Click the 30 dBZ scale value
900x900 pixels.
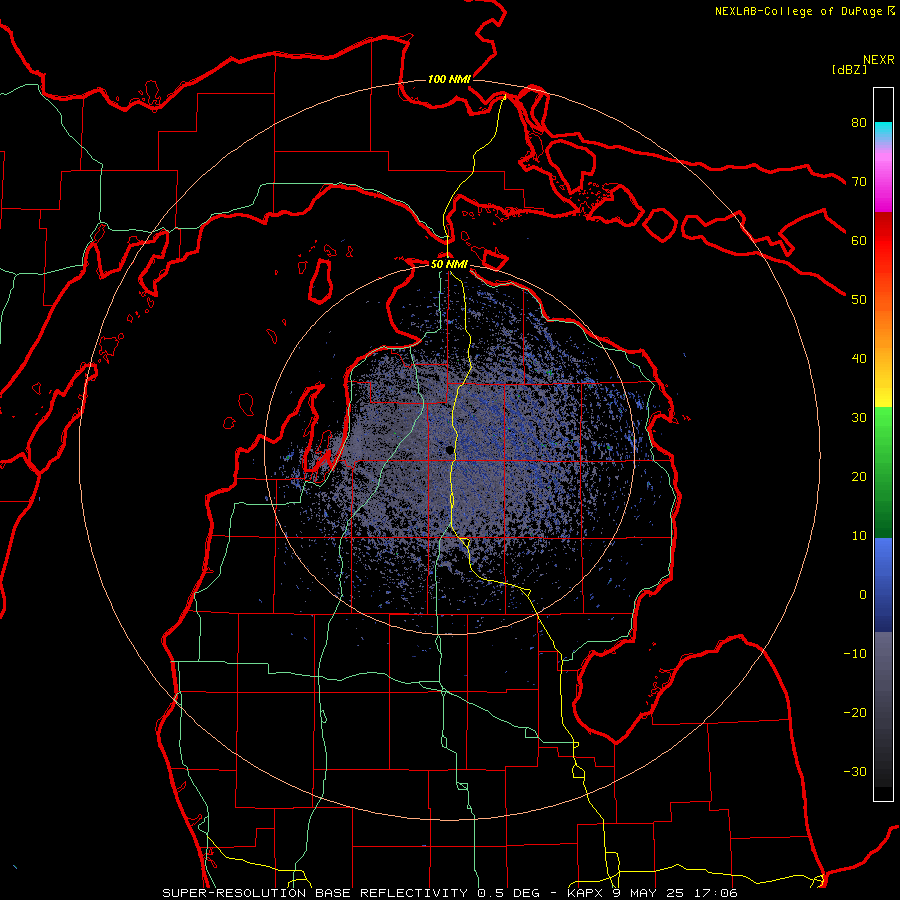click(859, 418)
